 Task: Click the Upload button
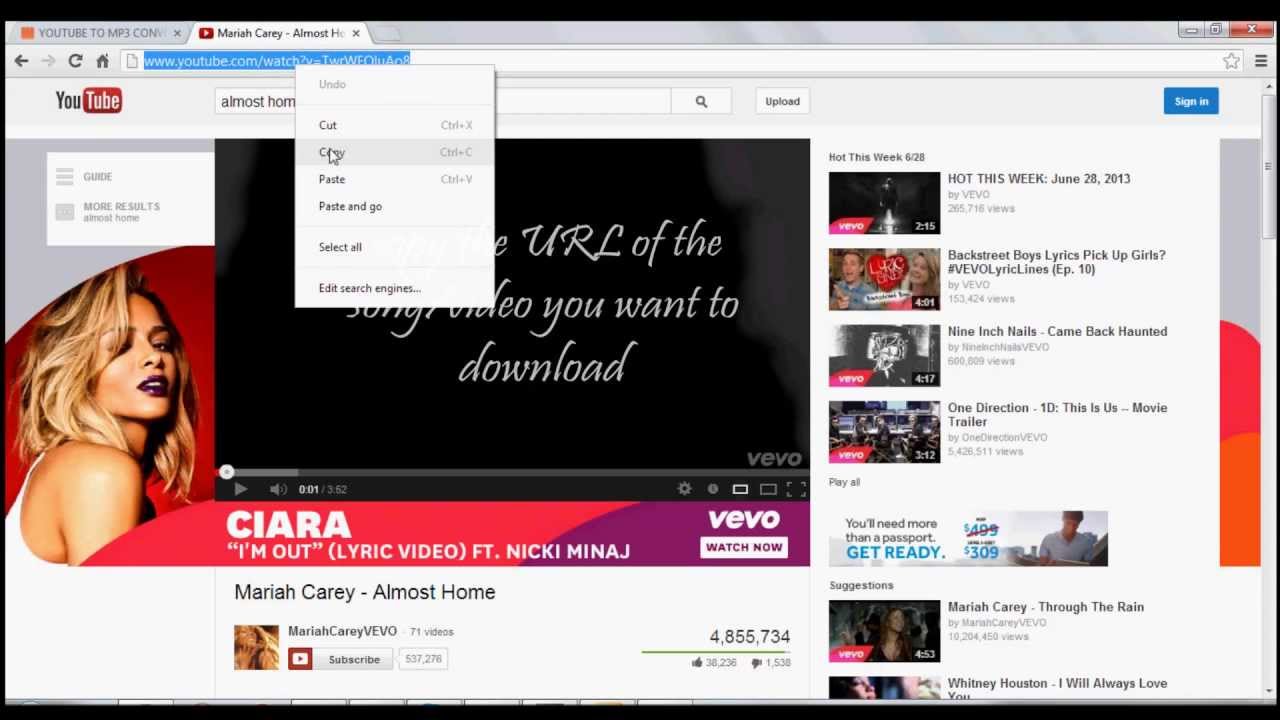click(x=782, y=101)
